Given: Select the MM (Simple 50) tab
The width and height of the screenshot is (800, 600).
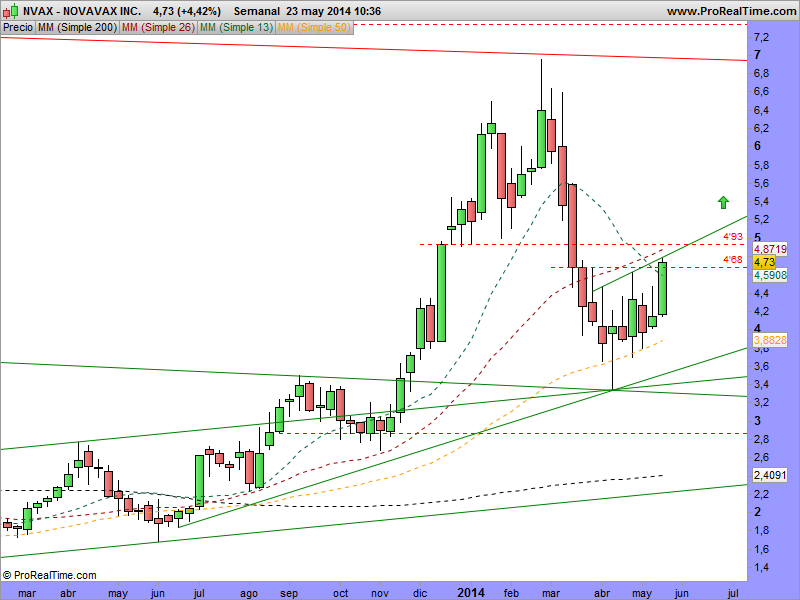Looking at the screenshot, I should click(x=314, y=28).
